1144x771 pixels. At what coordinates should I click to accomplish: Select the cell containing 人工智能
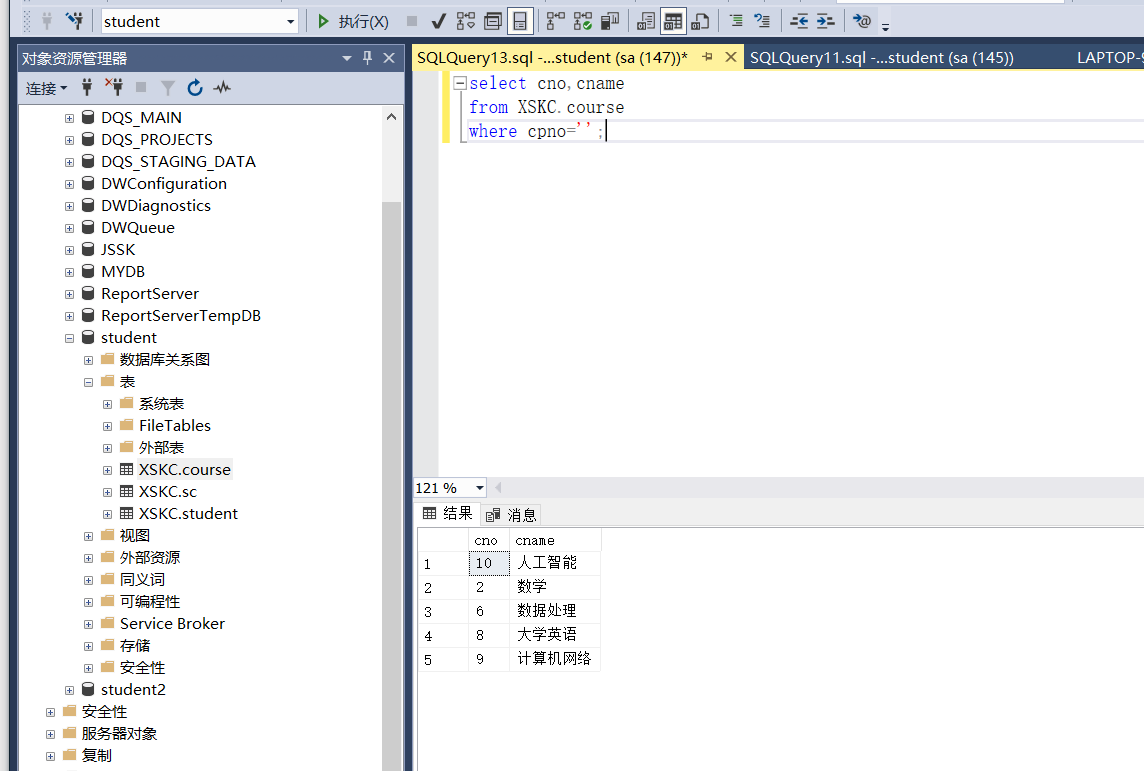pos(555,562)
